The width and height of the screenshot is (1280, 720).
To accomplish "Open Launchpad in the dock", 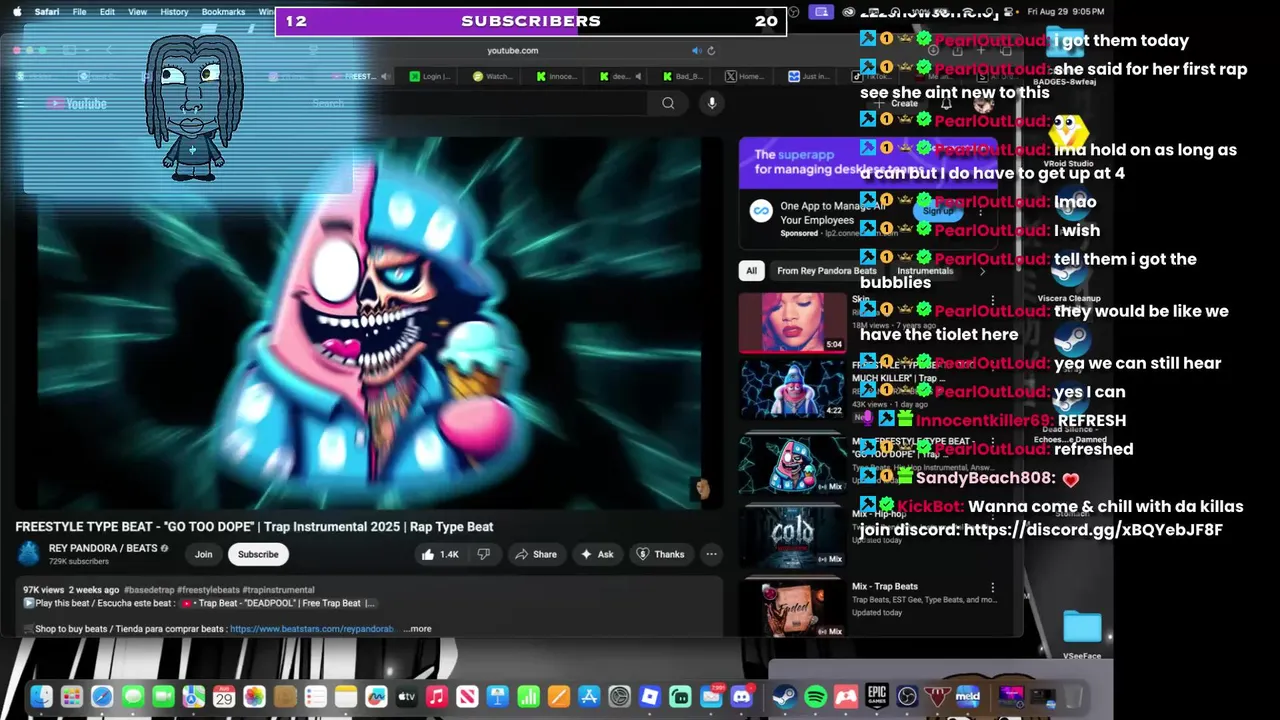I will (x=71, y=697).
